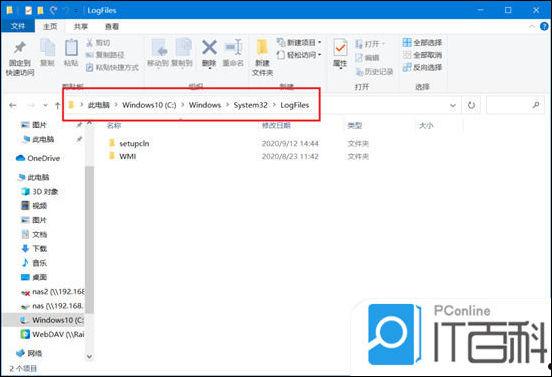Switch to Home (主页) tab
Screen dimensions: 552x377
(x=50, y=26)
